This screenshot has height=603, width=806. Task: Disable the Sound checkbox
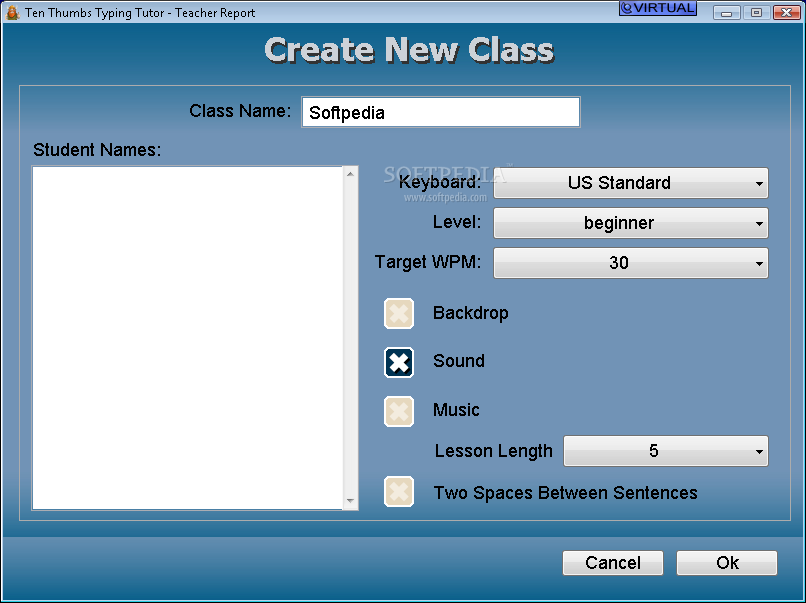tap(399, 362)
